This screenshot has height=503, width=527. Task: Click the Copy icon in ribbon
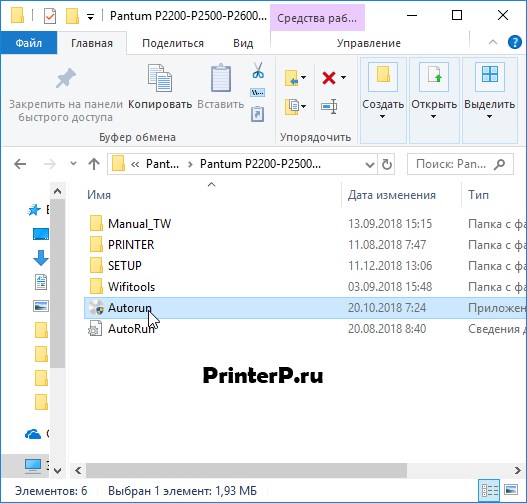[160, 78]
